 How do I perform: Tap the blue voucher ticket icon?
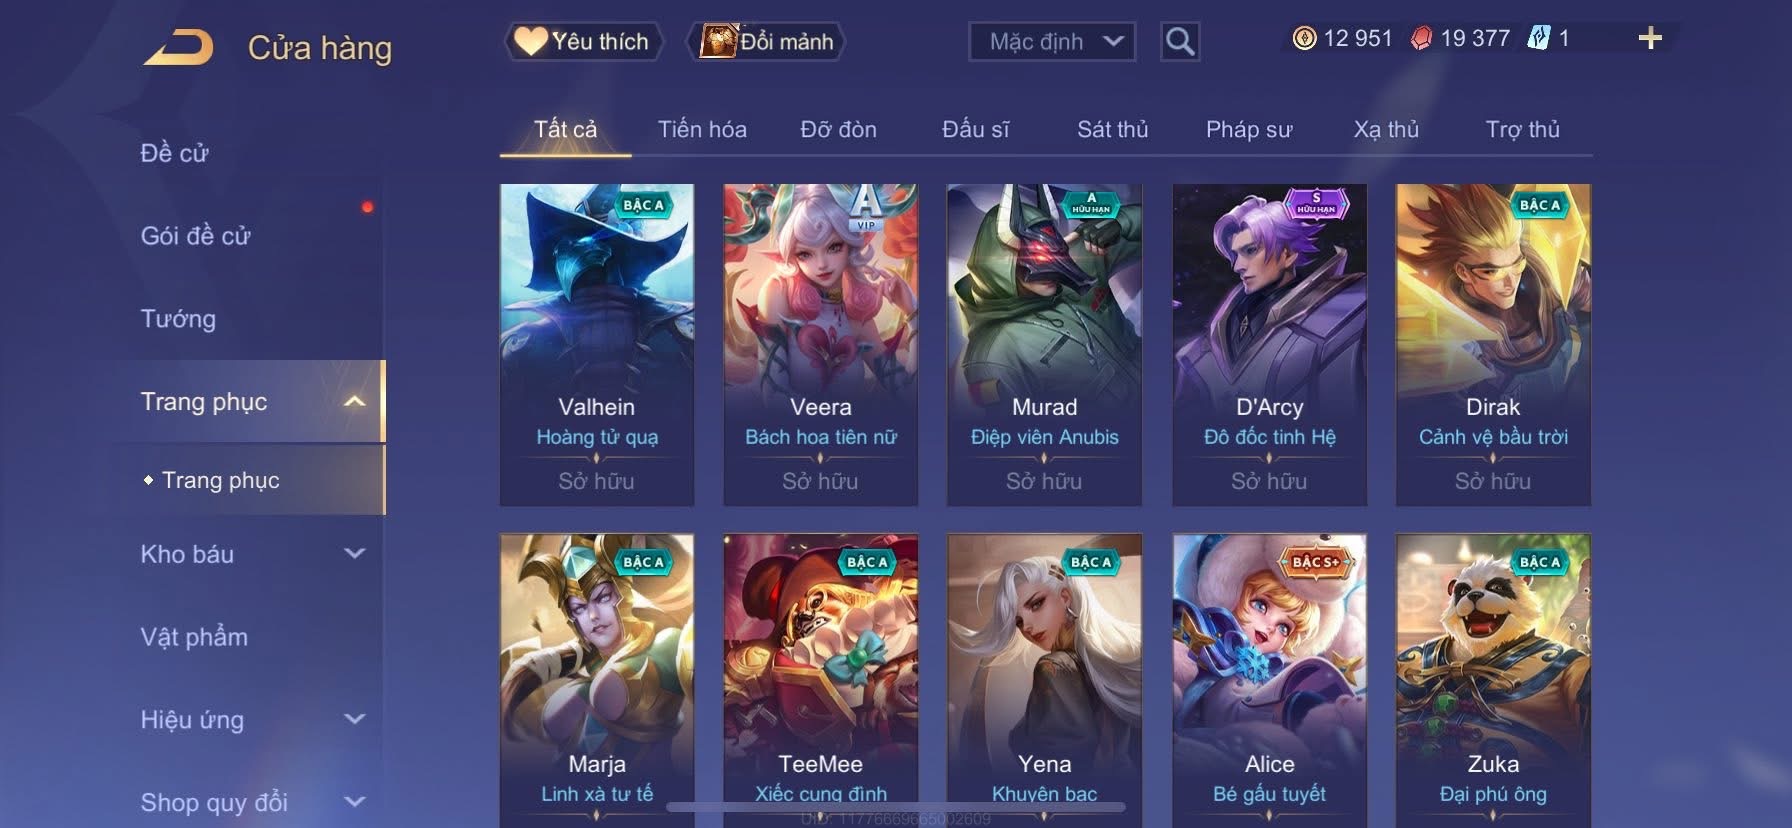(1538, 39)
